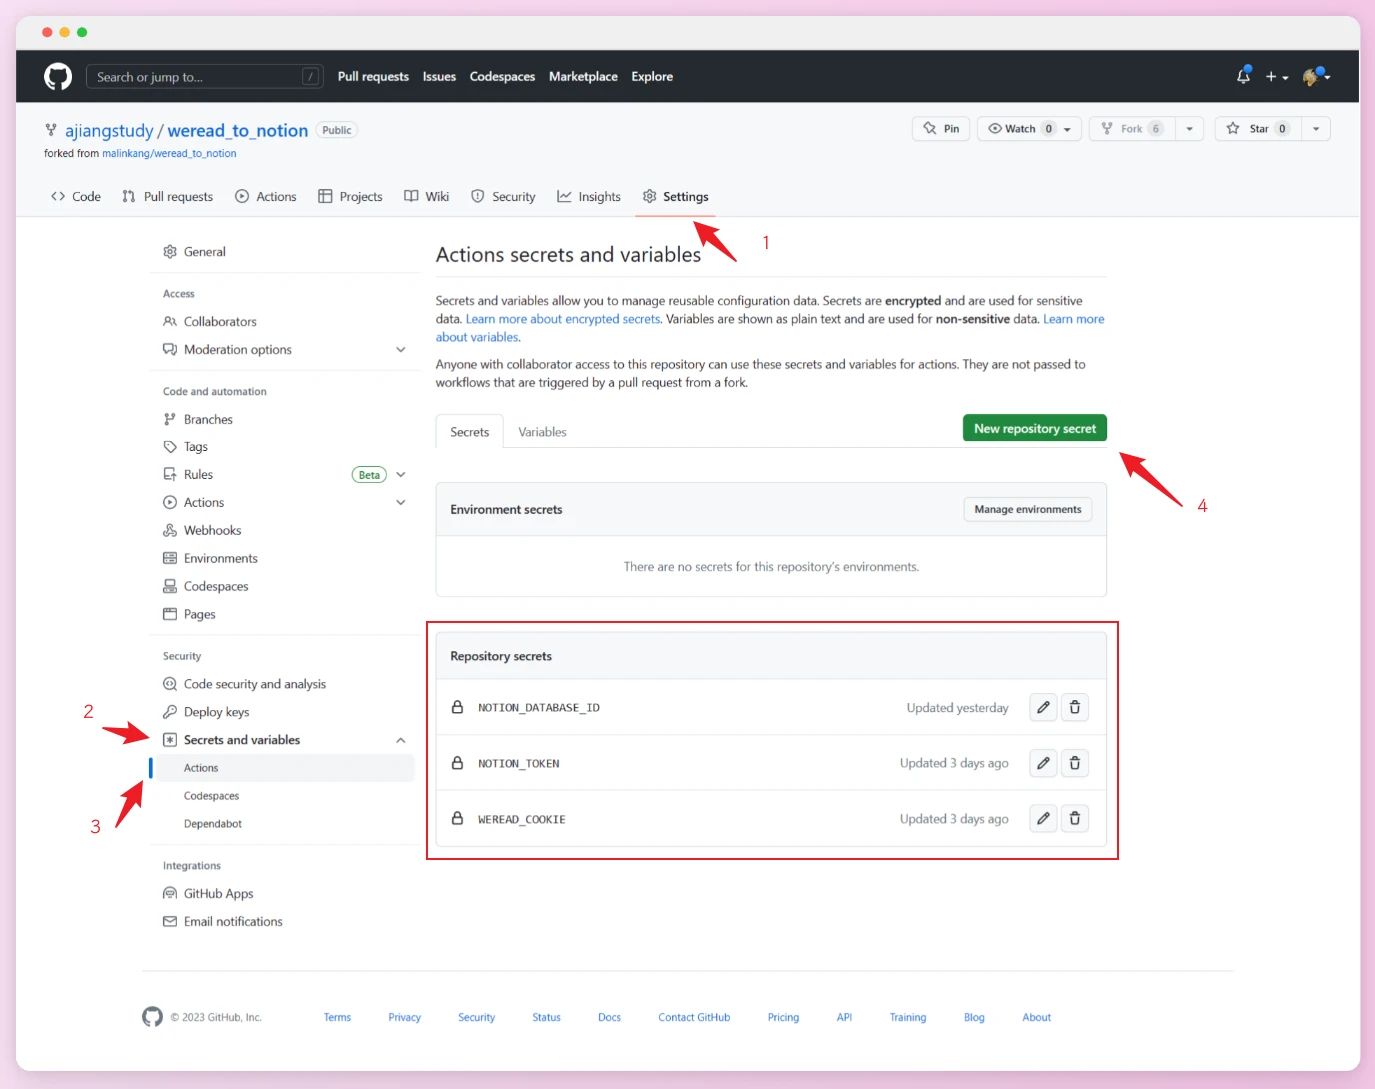Open the dropdown arrow next to Star
Image resolution: width=1375 pixels, height=1089 pixels.
(1316, 129)
